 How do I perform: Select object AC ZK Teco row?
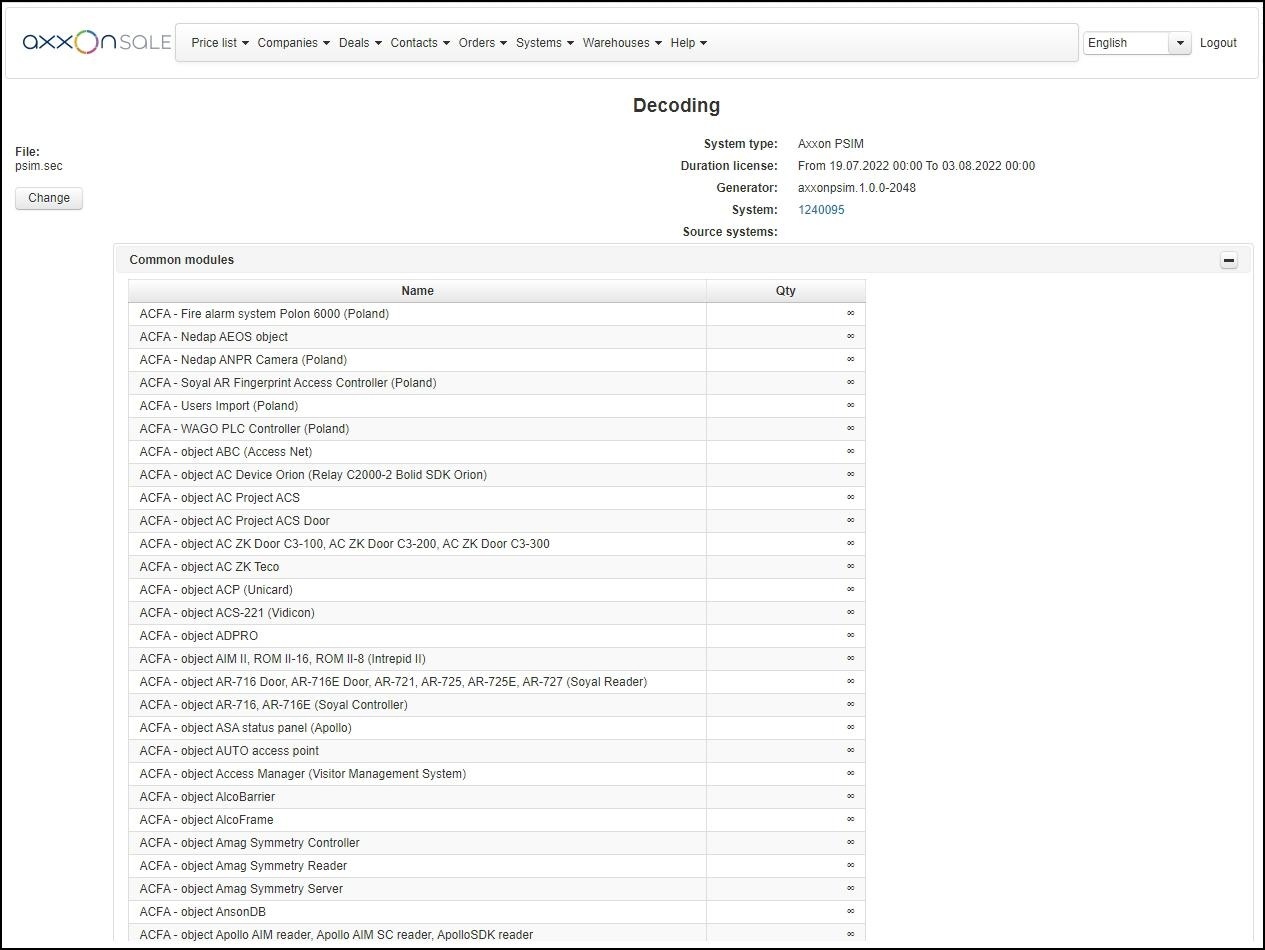point(497,567)
